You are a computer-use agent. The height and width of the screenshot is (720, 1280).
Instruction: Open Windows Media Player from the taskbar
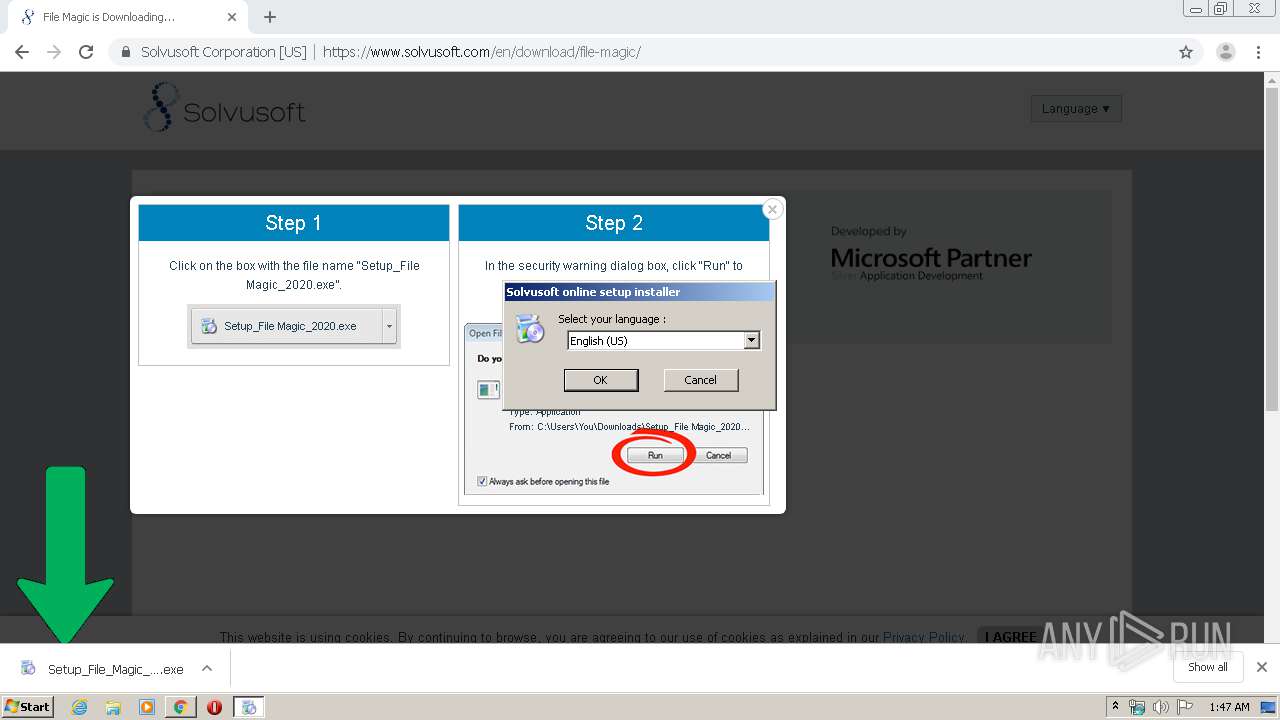click(x=147, y=707)
